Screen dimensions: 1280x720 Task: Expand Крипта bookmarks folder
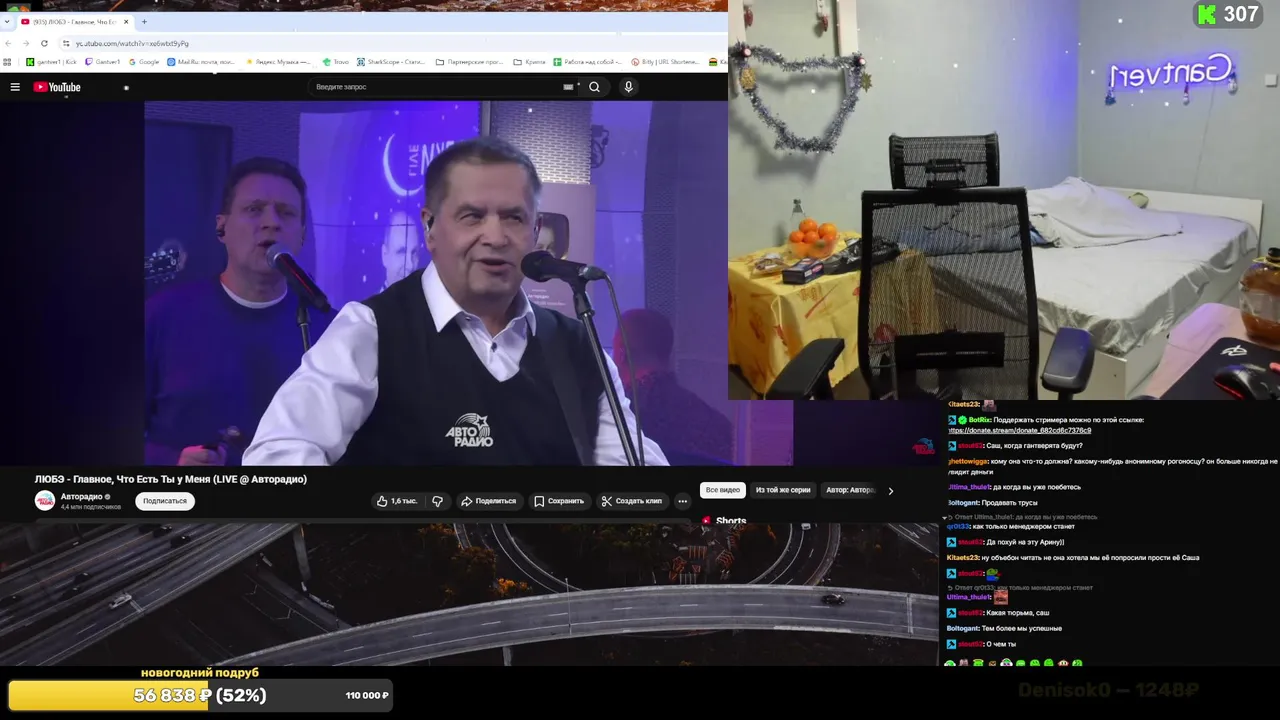point(530,62)
